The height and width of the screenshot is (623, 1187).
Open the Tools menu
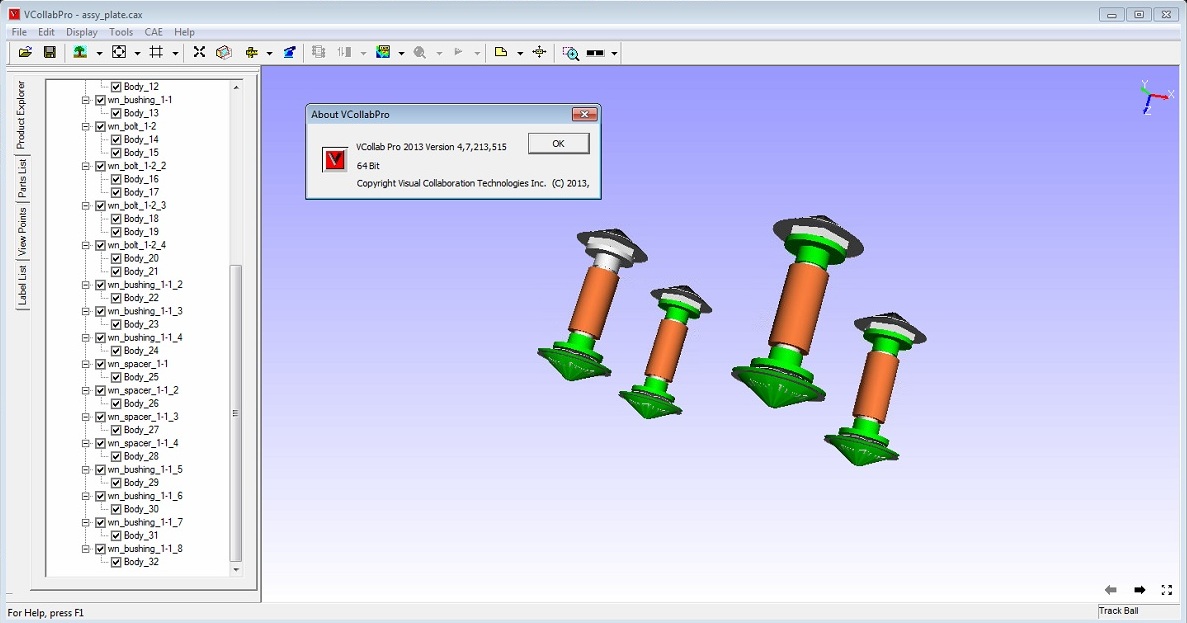point(121,32)
